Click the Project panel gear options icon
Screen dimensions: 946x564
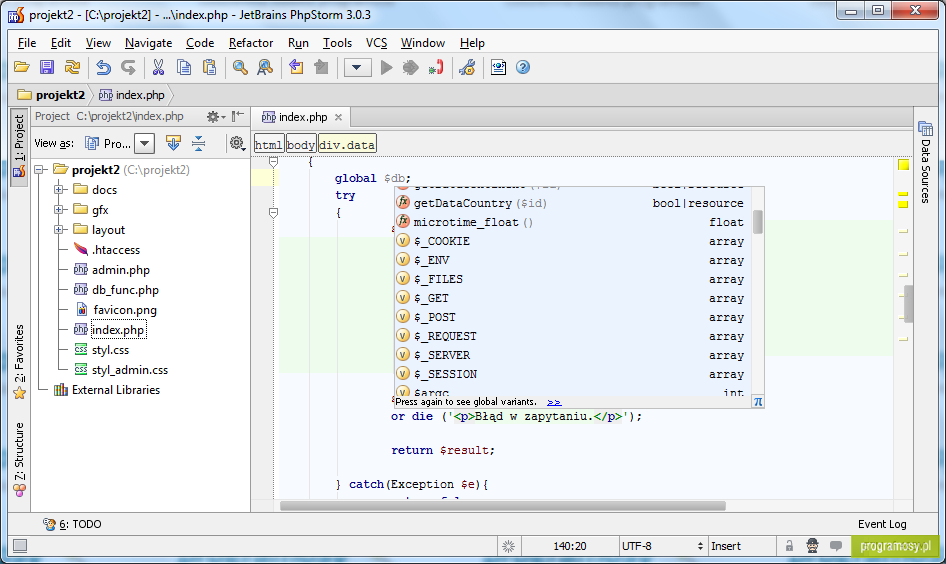215,116
